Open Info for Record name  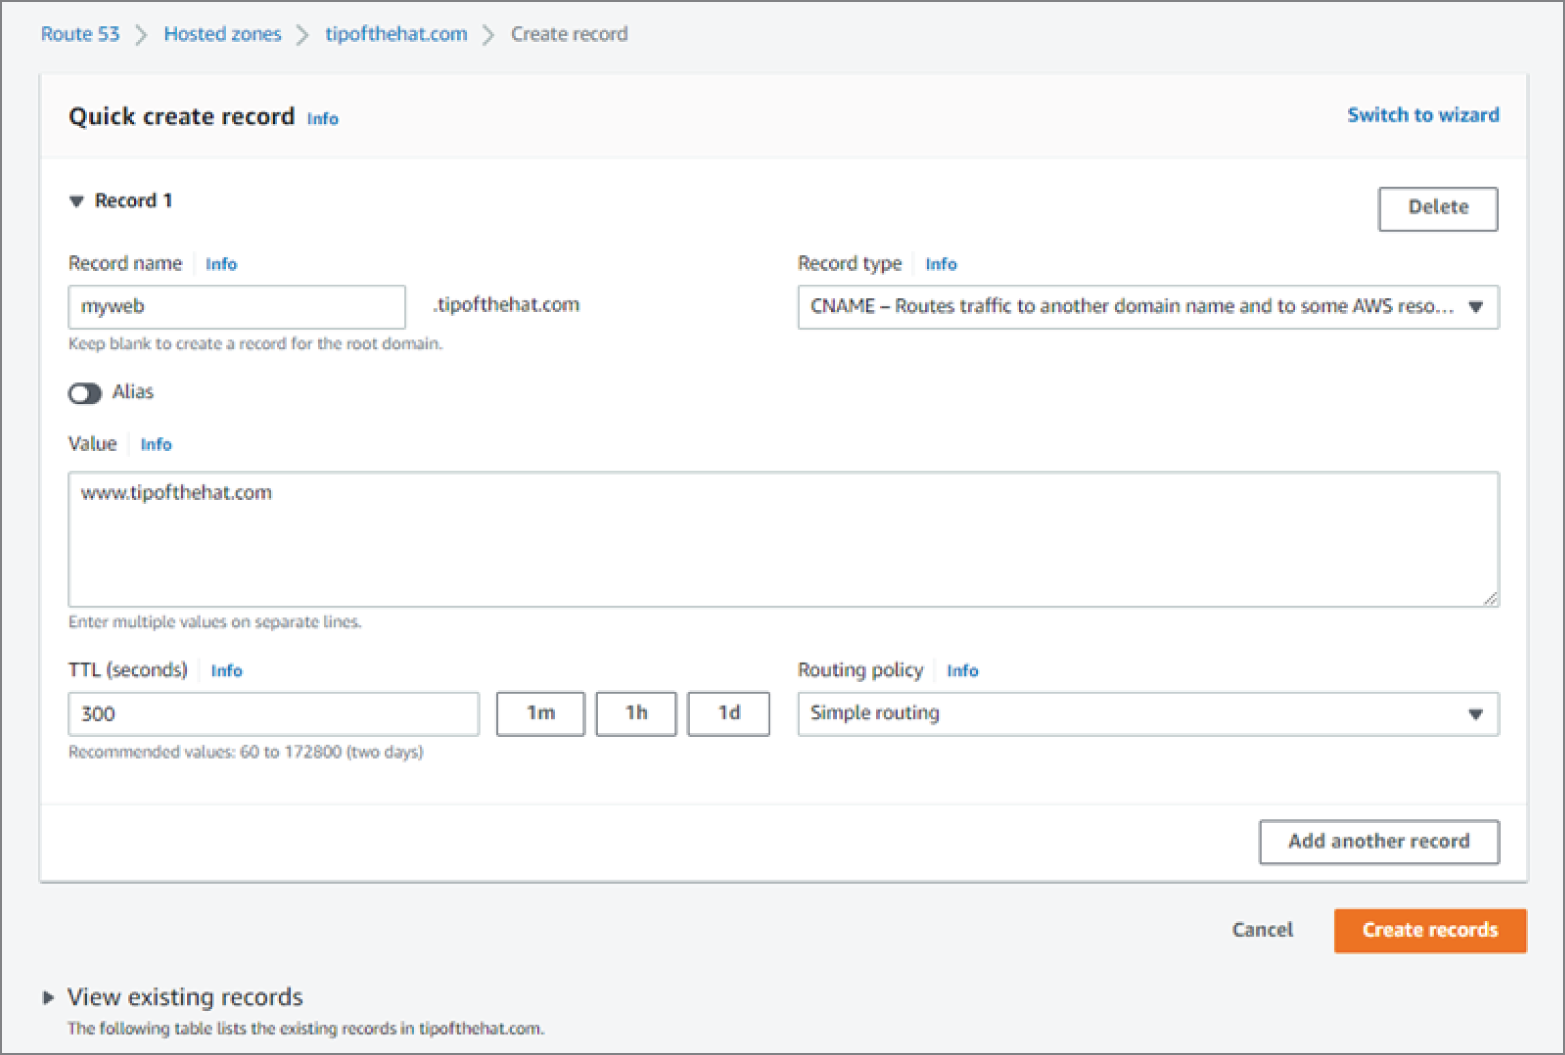[x=221, y=264]
